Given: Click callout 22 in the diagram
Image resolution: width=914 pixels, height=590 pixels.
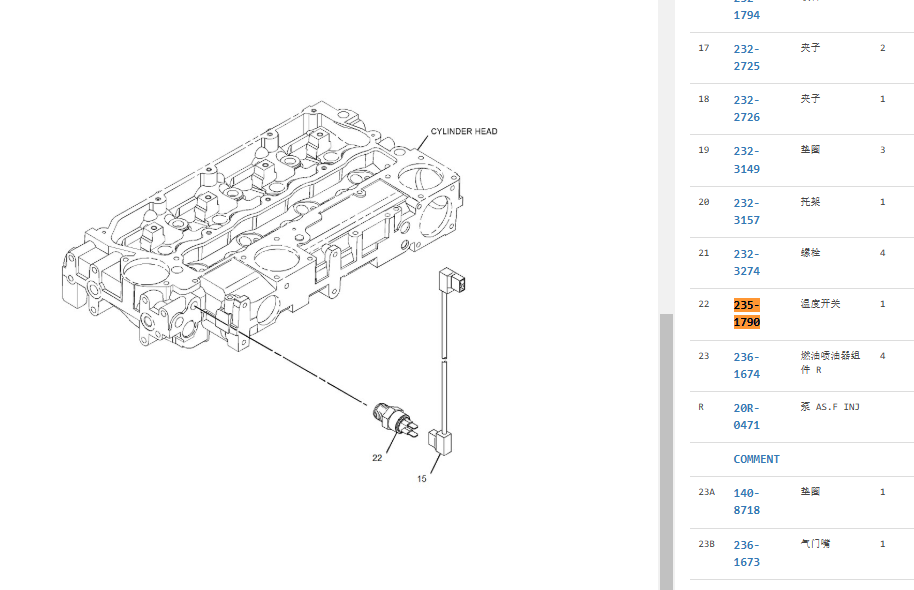Looking at the screenshot, I should pos(377,458).
